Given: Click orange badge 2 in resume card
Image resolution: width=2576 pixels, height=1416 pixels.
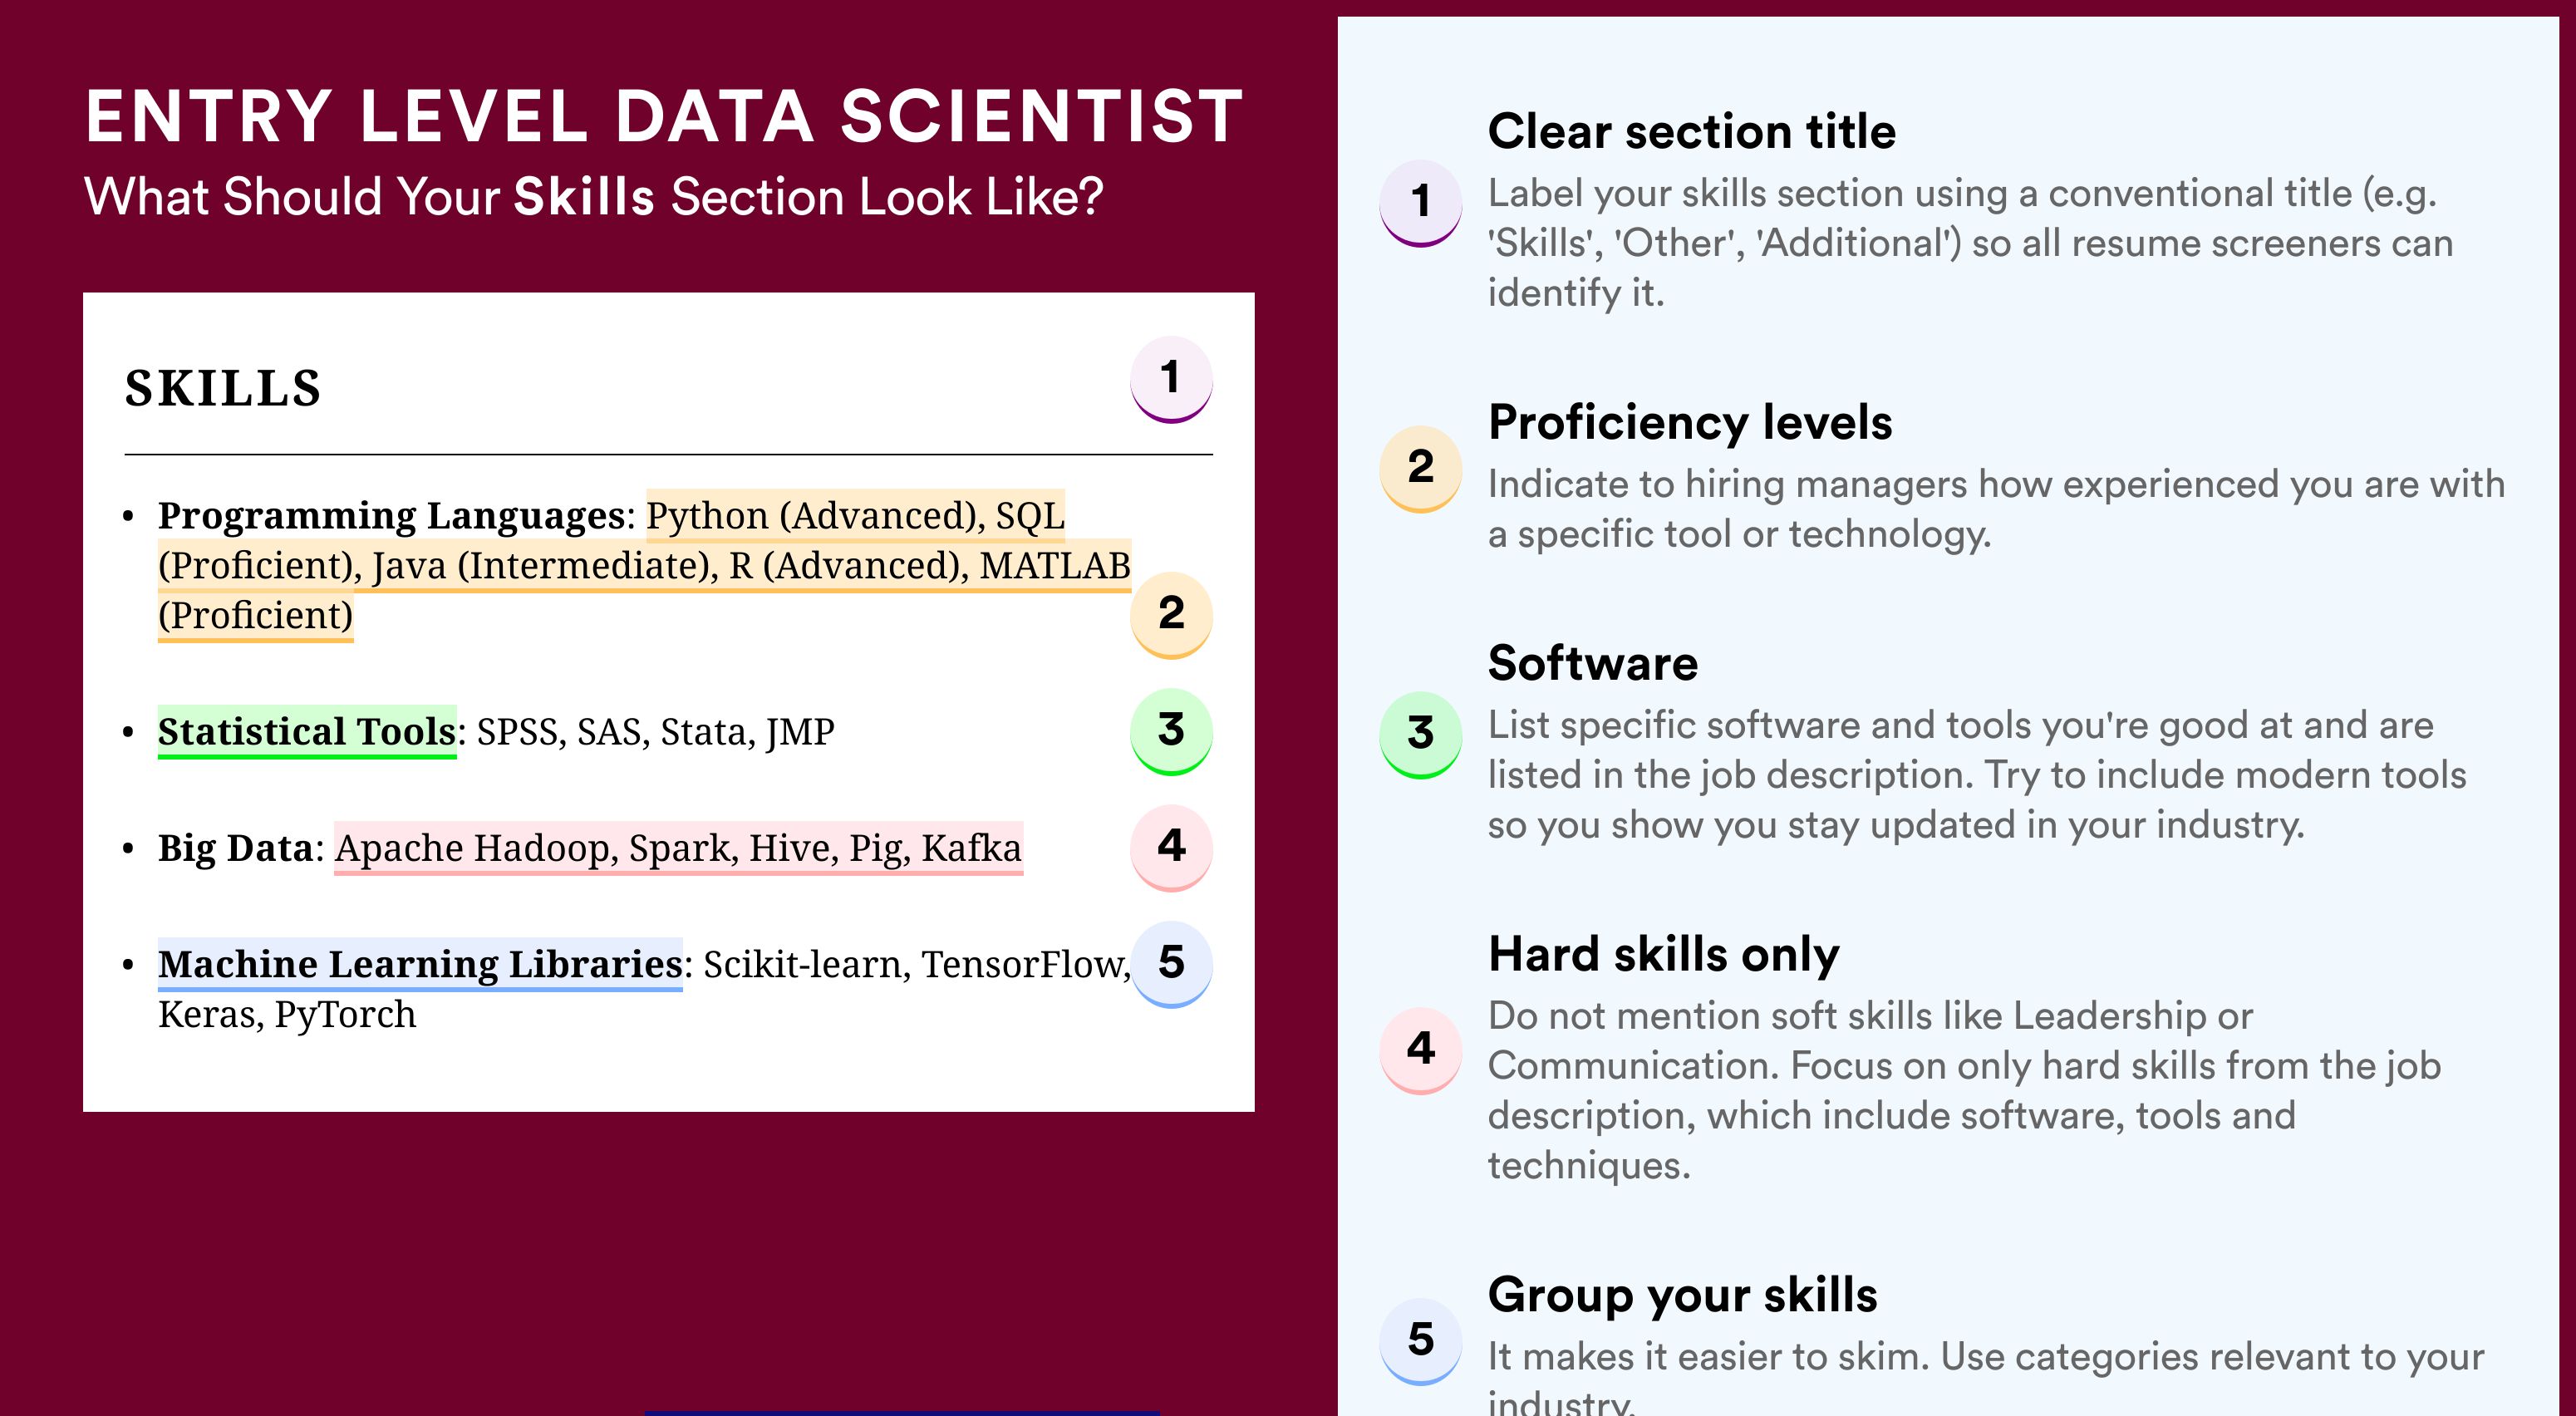Looking at the screenshot, I should click(1171, 614).
